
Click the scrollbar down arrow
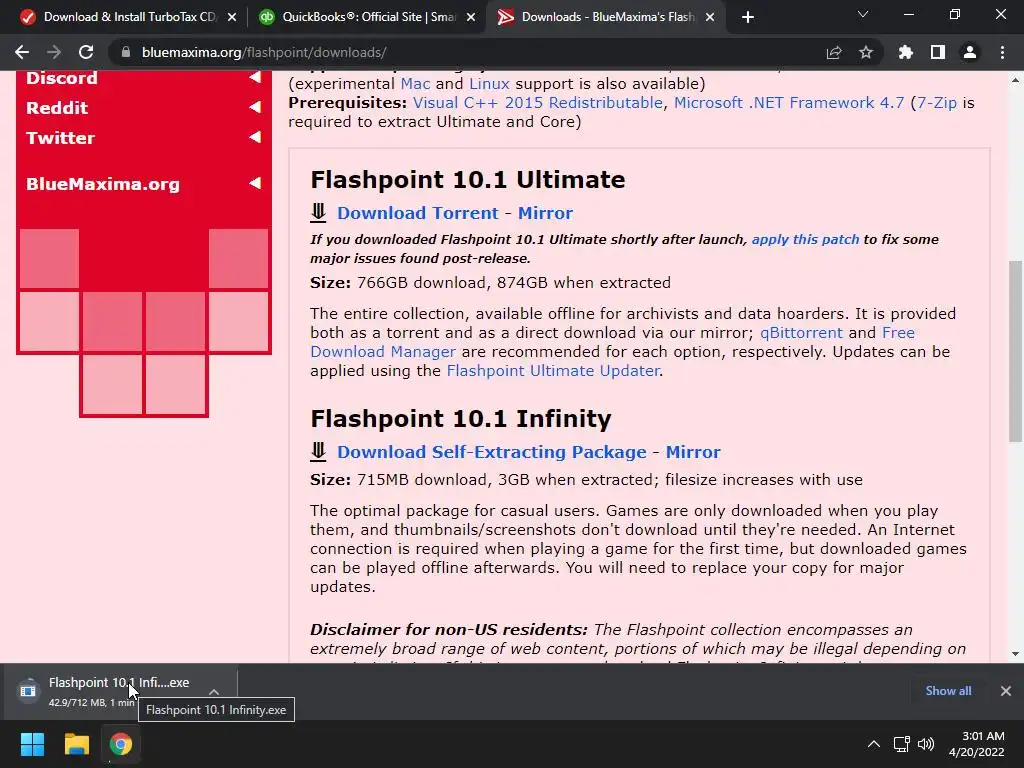pyautogui.click(x=1015, y=654)
